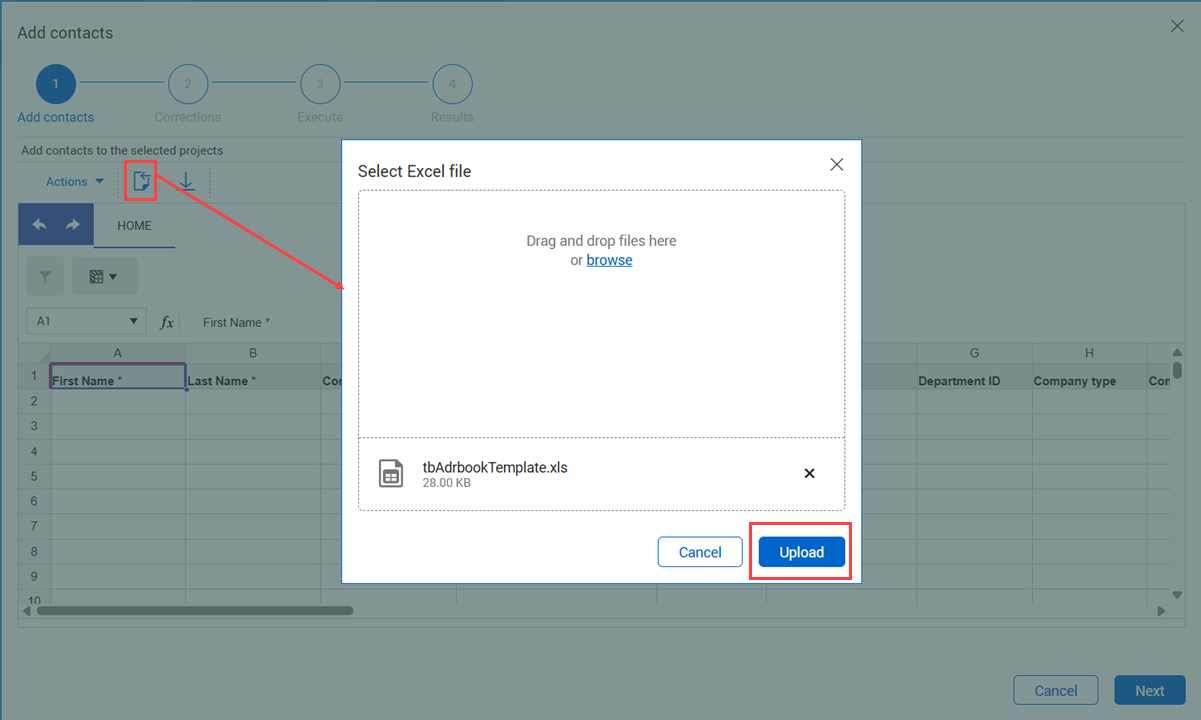The width and height of the screenshot is (1201, 720).
Task: Open the table format dropdown button
Action: [104, 276]
